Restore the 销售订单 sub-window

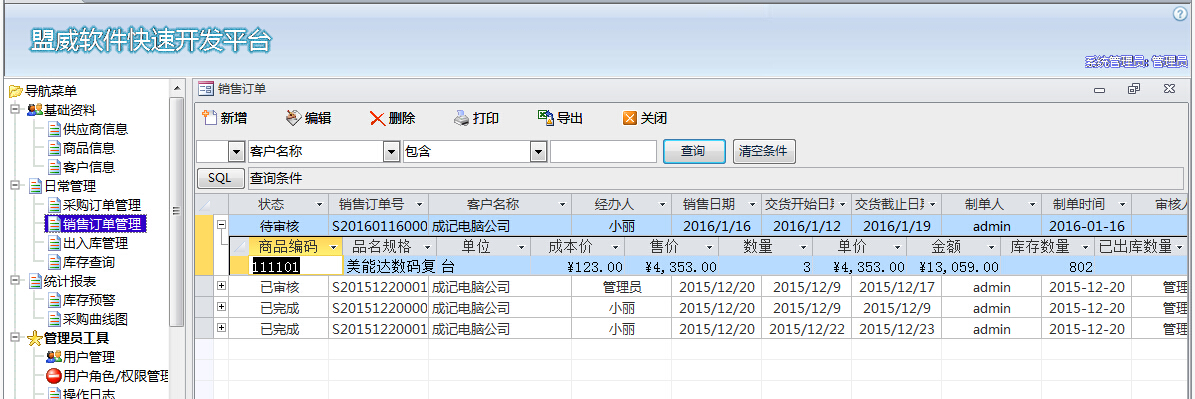[1133, 89]
